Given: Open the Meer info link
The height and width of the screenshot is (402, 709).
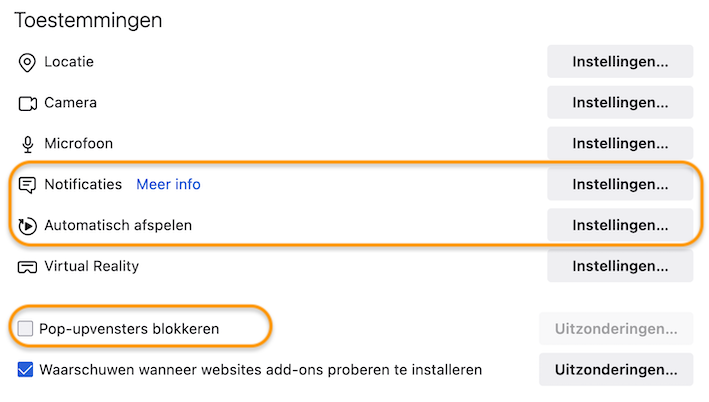Looking at the screenshot, I should pyautogui.click(x=168, y=184).
